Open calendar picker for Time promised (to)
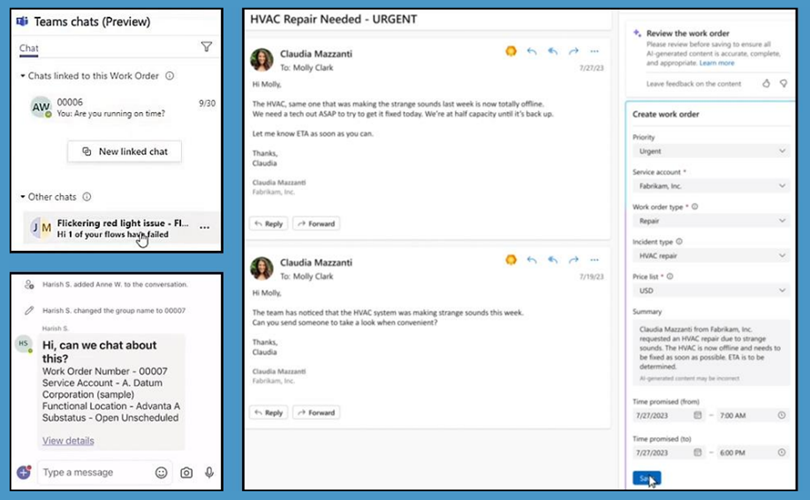Screen dimensions: 810x500 tap(697, 452)
